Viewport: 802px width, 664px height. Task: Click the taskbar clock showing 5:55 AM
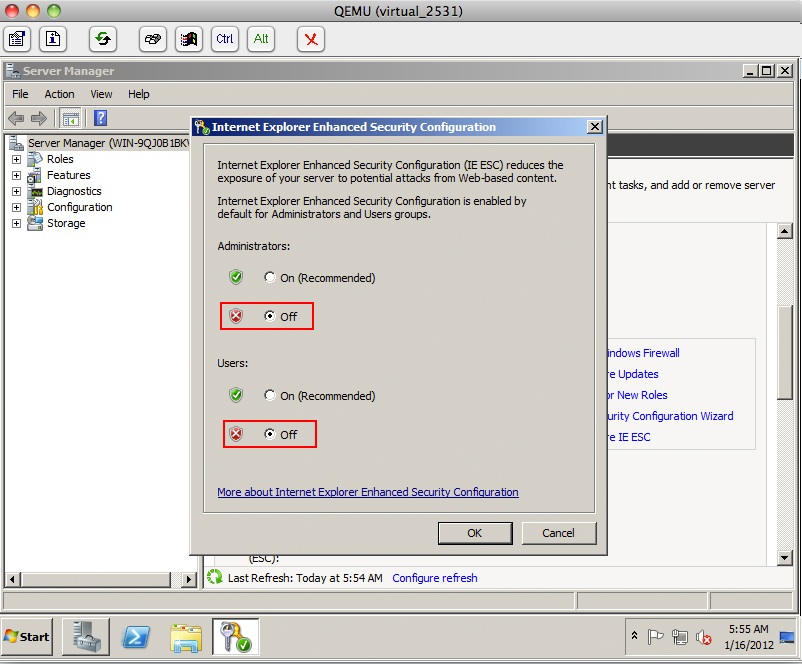[x=749, y=636]
